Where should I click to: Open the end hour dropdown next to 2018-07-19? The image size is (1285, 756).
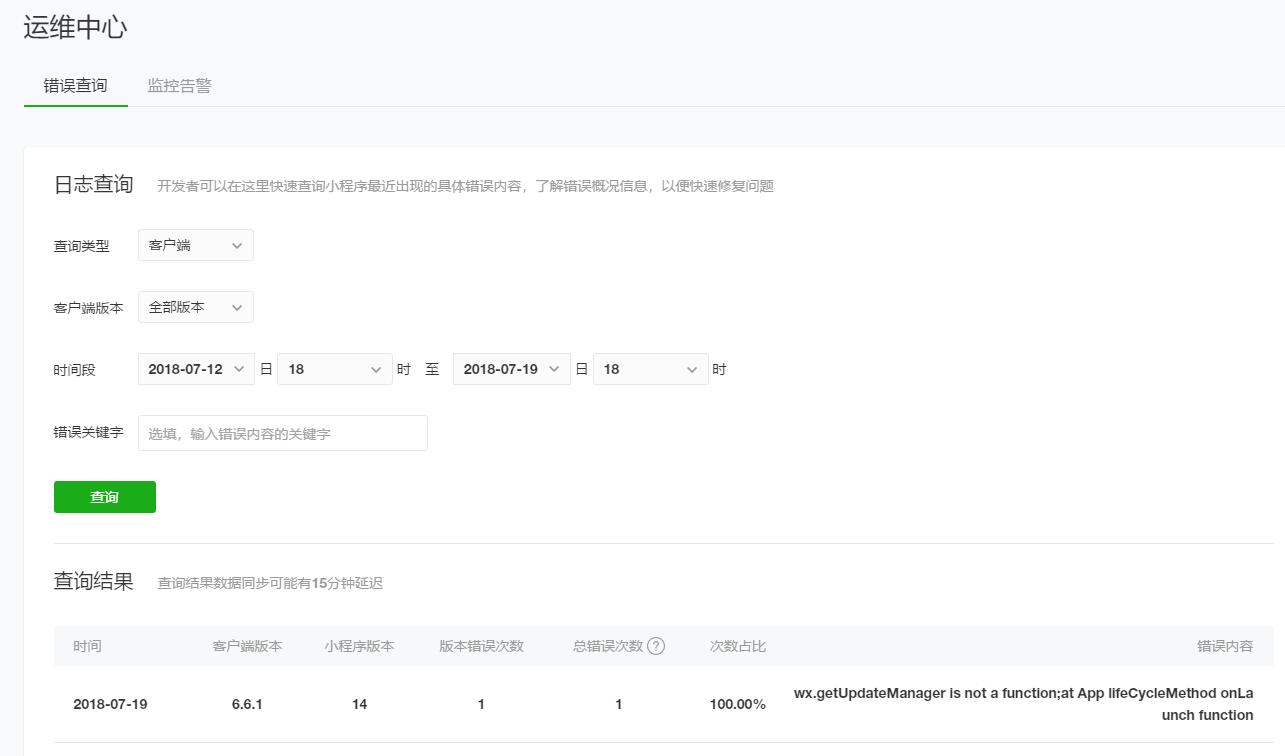click(x=650, y=368)
